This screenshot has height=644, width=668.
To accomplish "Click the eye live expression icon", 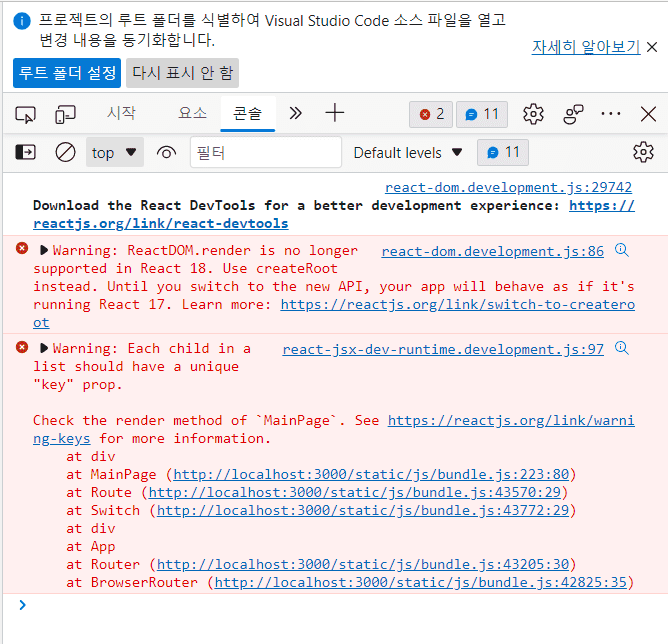I will [x=167, y=152].
